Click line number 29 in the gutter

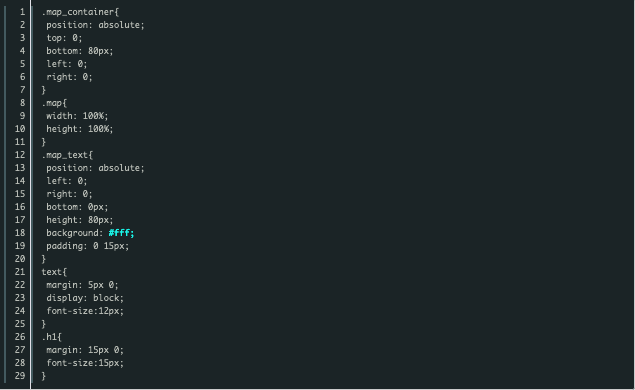click(20, 376)
